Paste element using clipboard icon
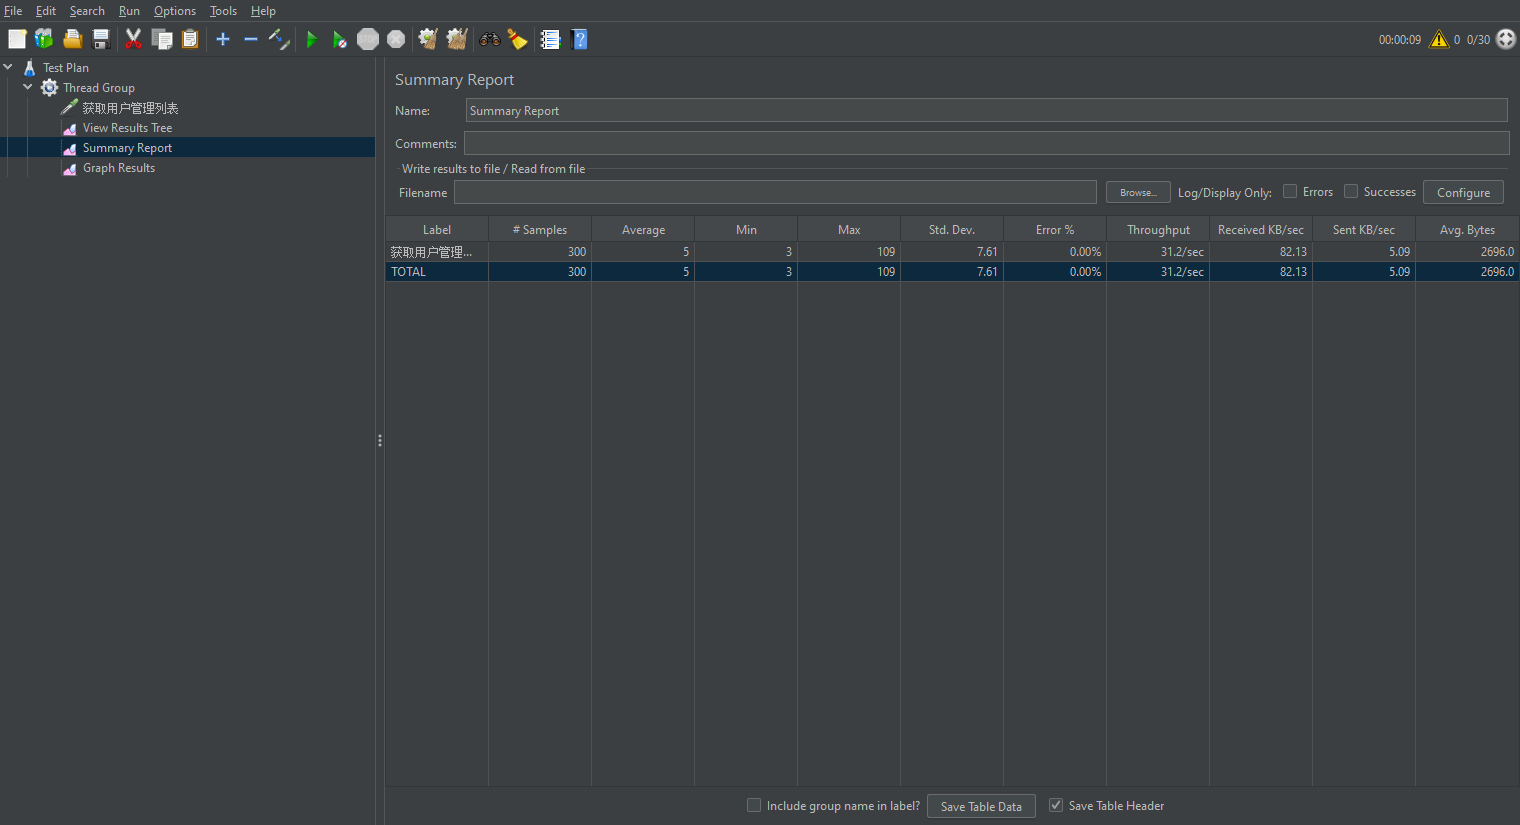Screen dimensions: 1520x825 point(190,39)
